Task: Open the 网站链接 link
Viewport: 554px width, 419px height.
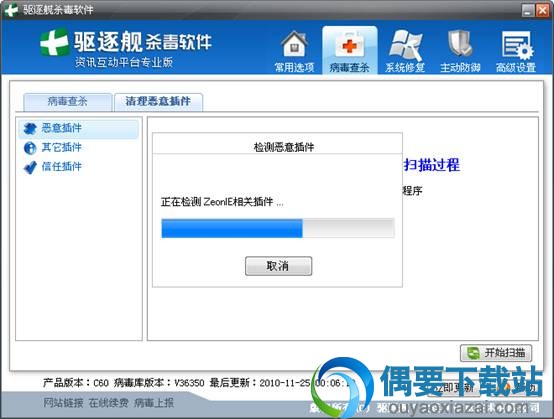Action: [x=64, y=402]
